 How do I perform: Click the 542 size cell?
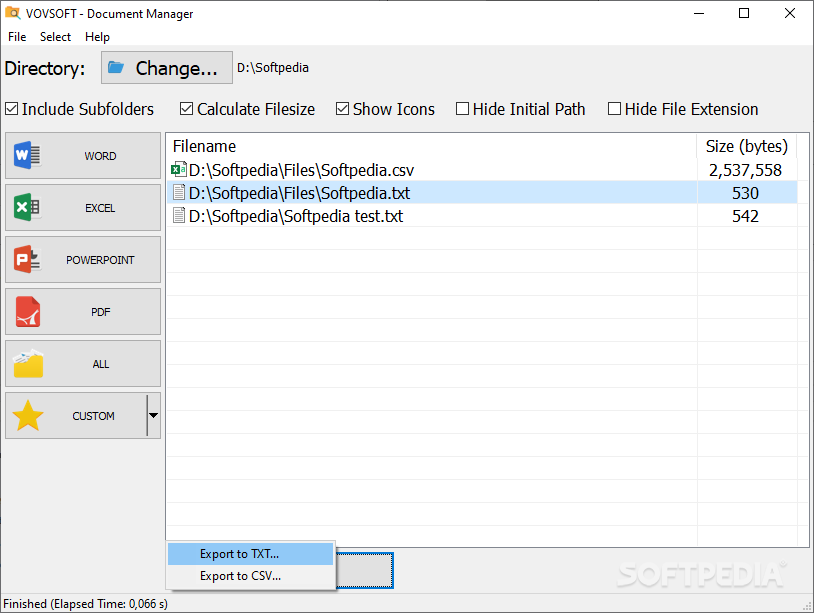(745, 216)
